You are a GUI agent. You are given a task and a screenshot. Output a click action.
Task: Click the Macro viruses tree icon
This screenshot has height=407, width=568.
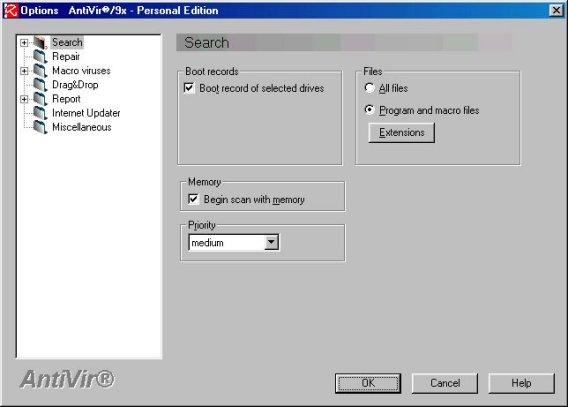coord(40,71)
